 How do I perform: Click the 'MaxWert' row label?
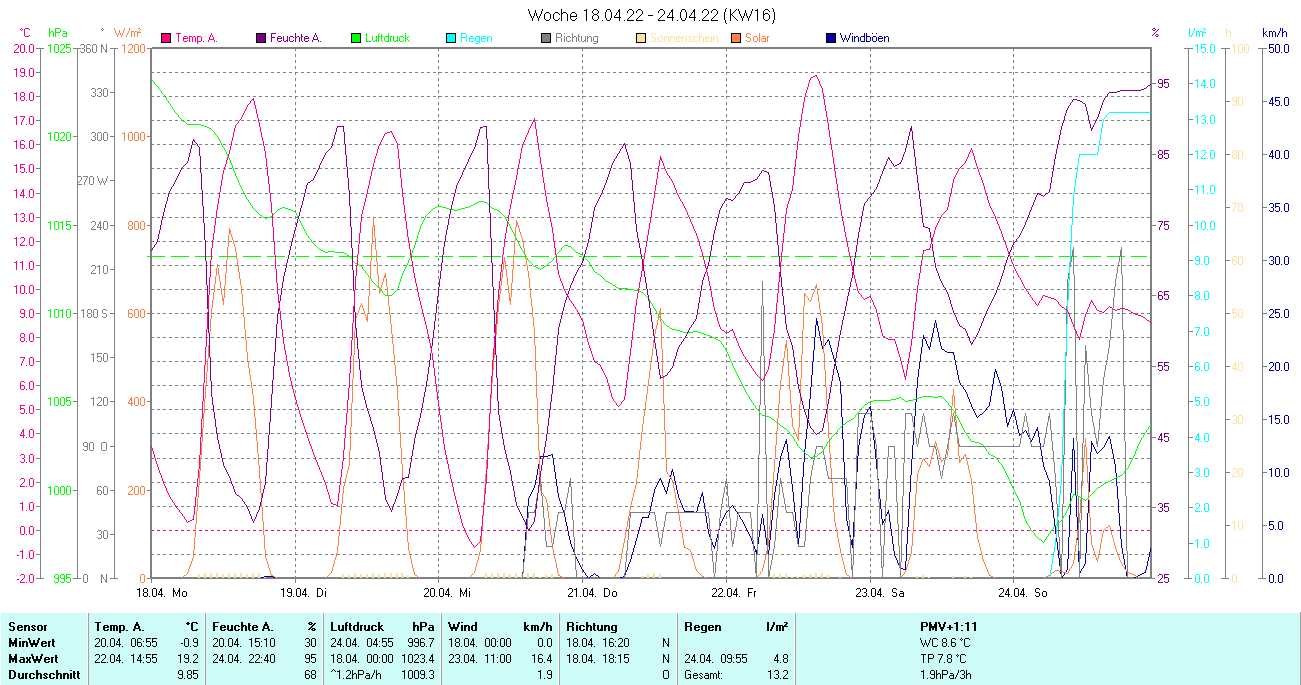[33, 658]
